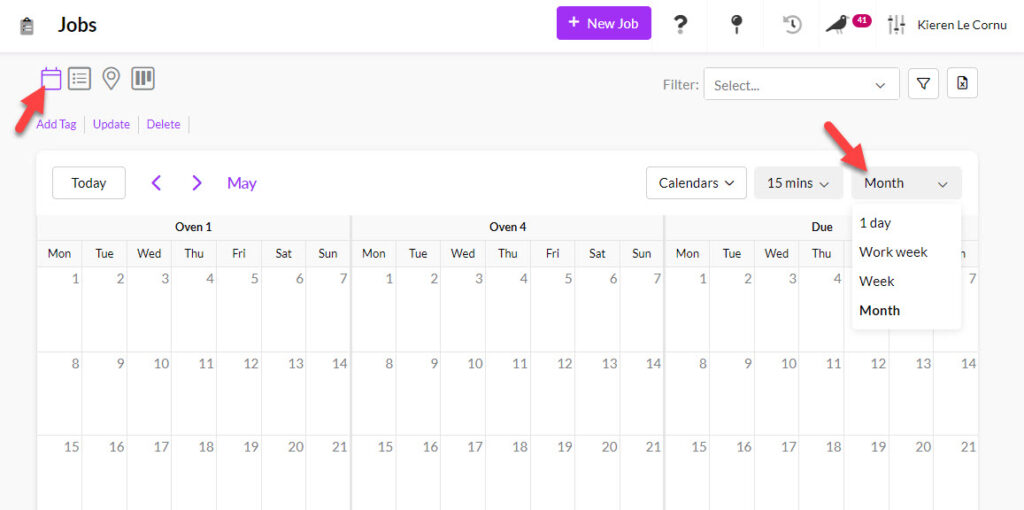Click the pin icon in header

click(737, 24)
